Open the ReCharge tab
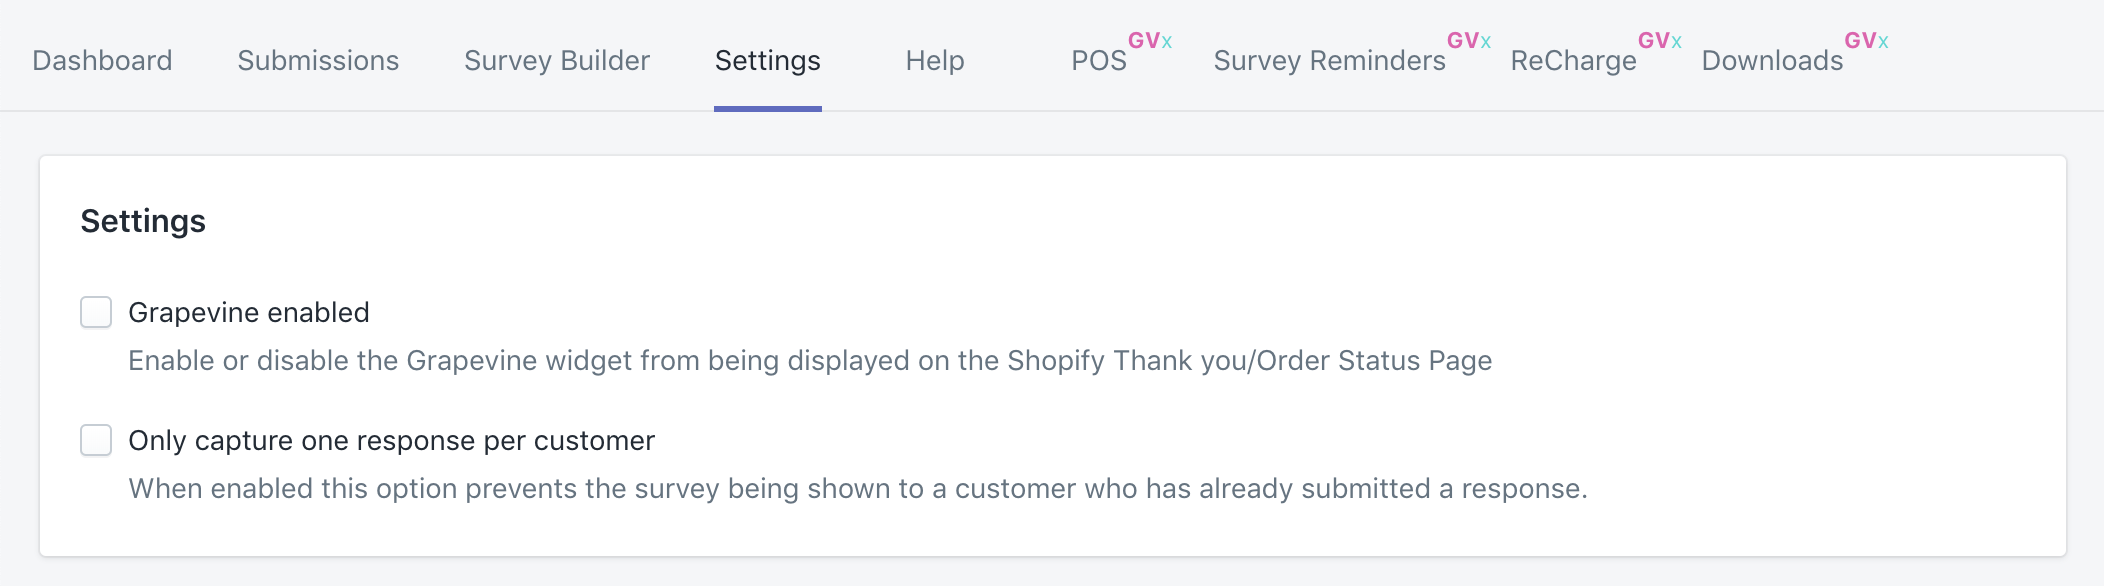Screen dimensions: 2104x586 (1573, 61)
